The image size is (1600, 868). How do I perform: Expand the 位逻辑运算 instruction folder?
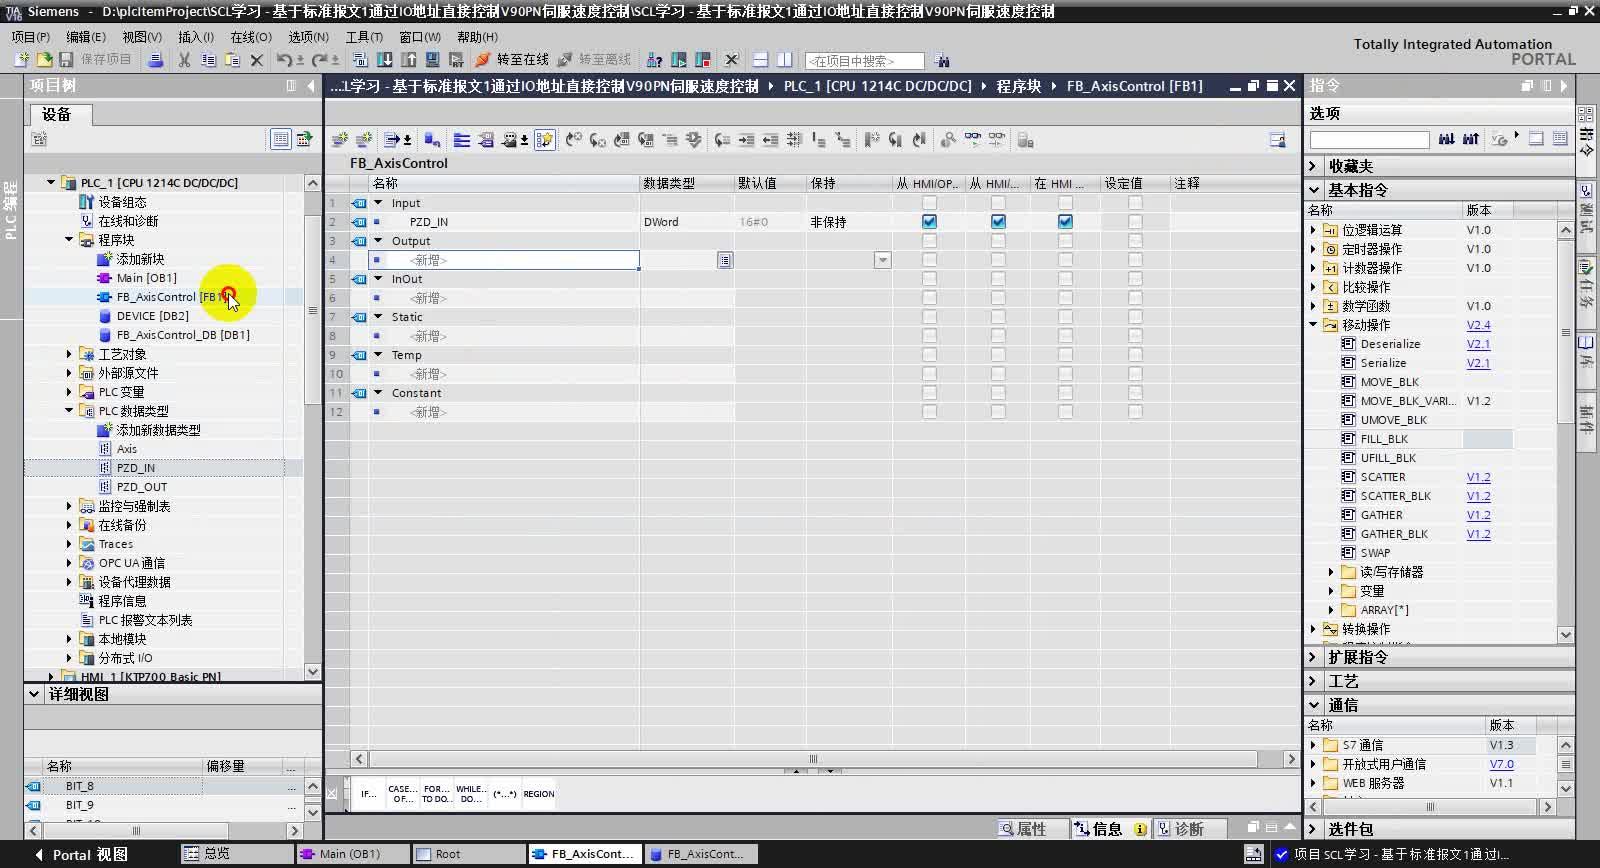[x=1314, y=230]
